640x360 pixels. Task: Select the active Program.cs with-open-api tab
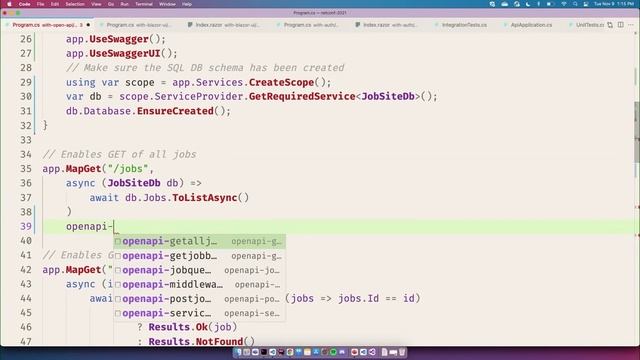(x=47, y=25)
